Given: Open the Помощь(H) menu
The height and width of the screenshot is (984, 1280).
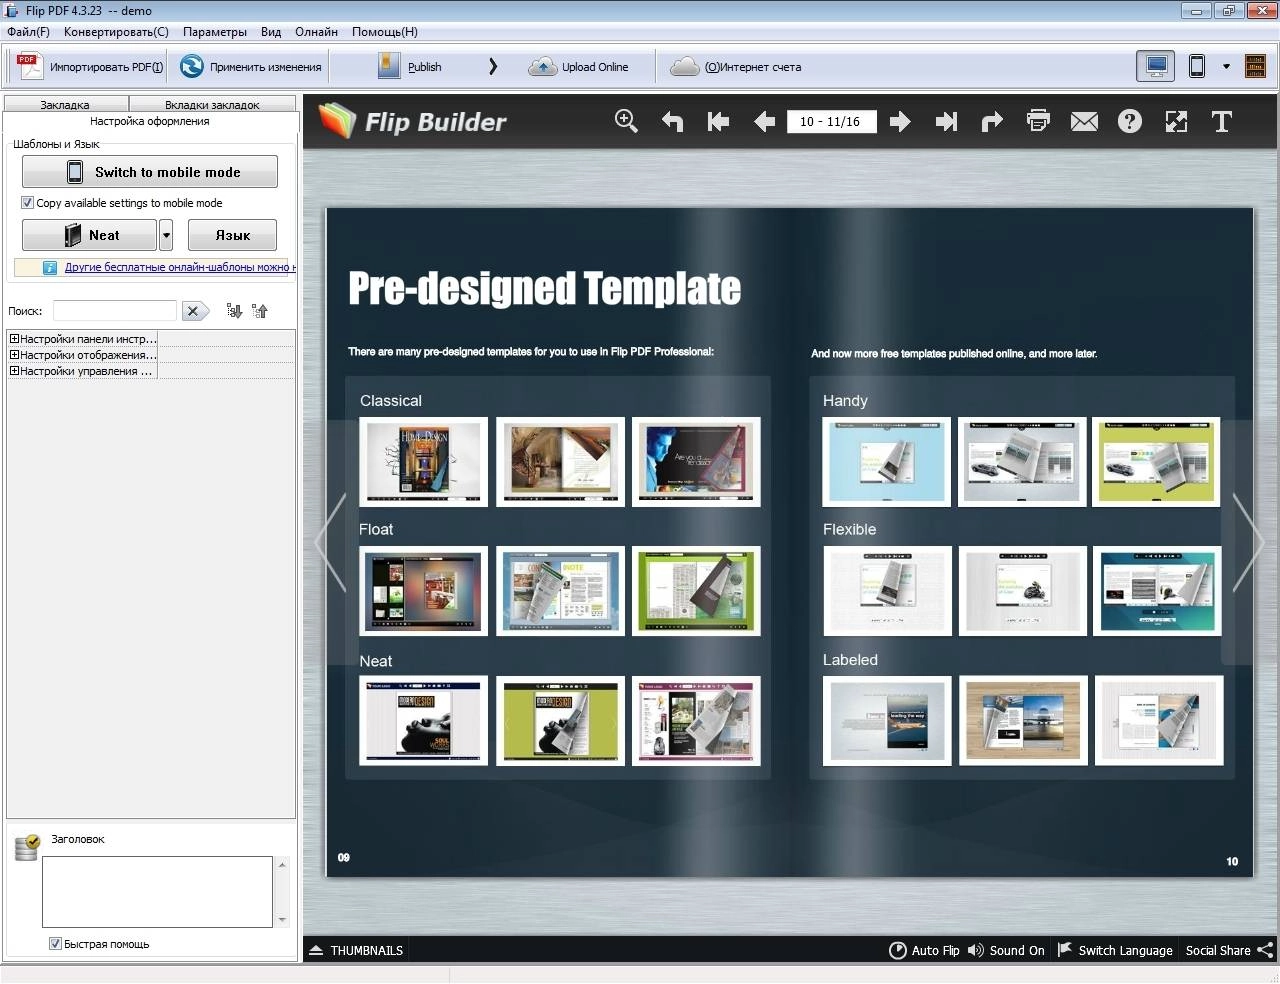Looking at the screenshot, I should coord(385,32).
